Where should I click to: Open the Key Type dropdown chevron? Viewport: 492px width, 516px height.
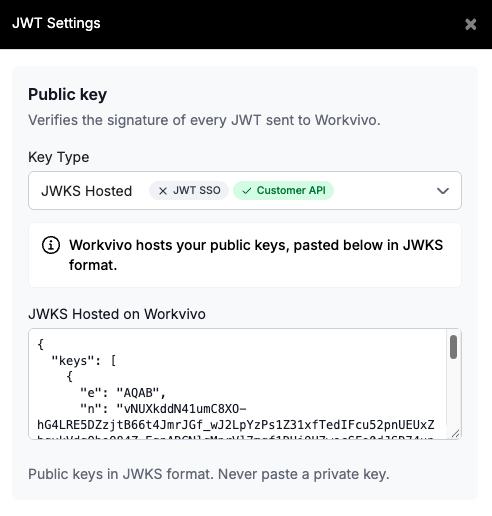443,191
